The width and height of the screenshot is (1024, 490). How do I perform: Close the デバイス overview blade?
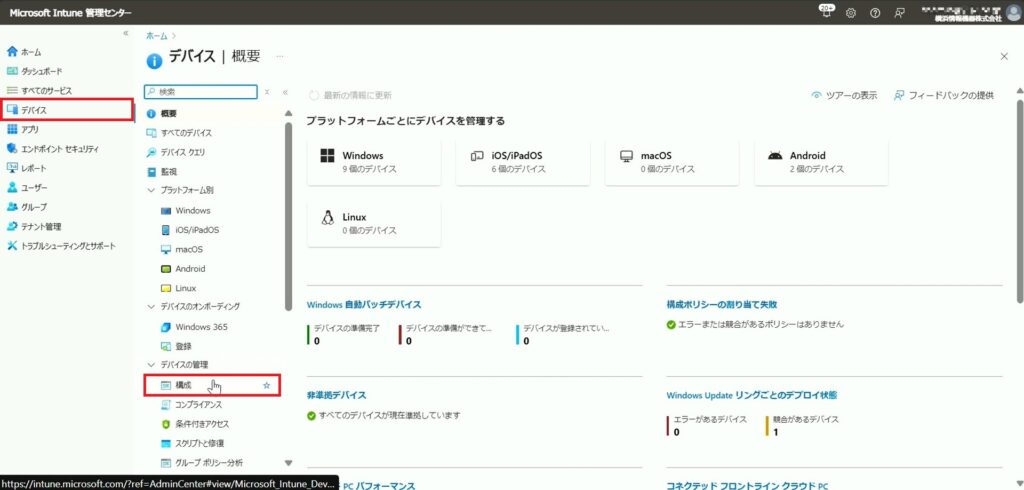pyautogui.click(x=1004, y=57)
